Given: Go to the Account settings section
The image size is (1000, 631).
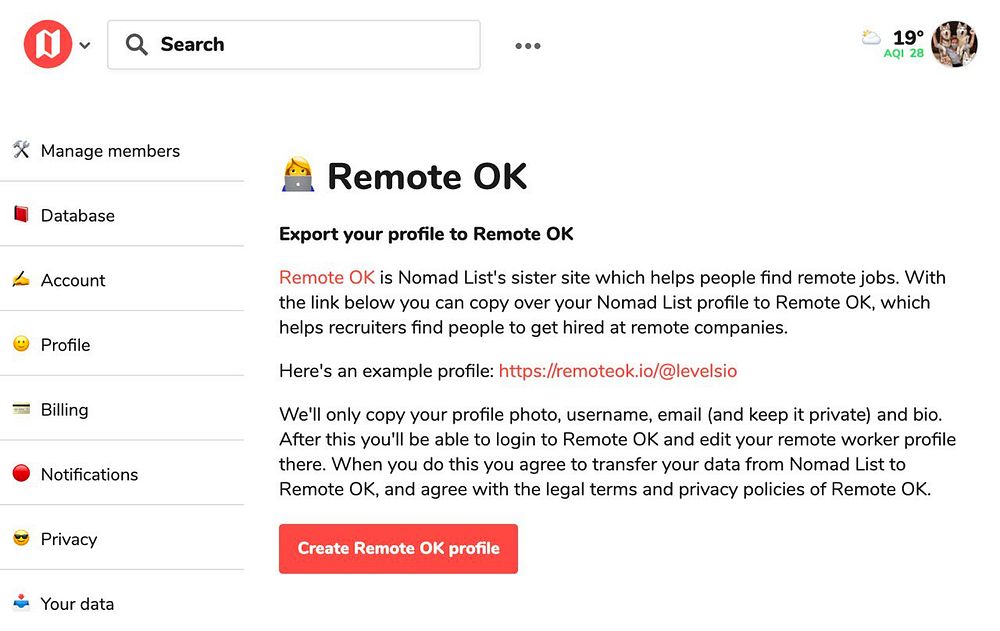Looking at the screenshot, I should pyautogui.click(x=73, y=280).
